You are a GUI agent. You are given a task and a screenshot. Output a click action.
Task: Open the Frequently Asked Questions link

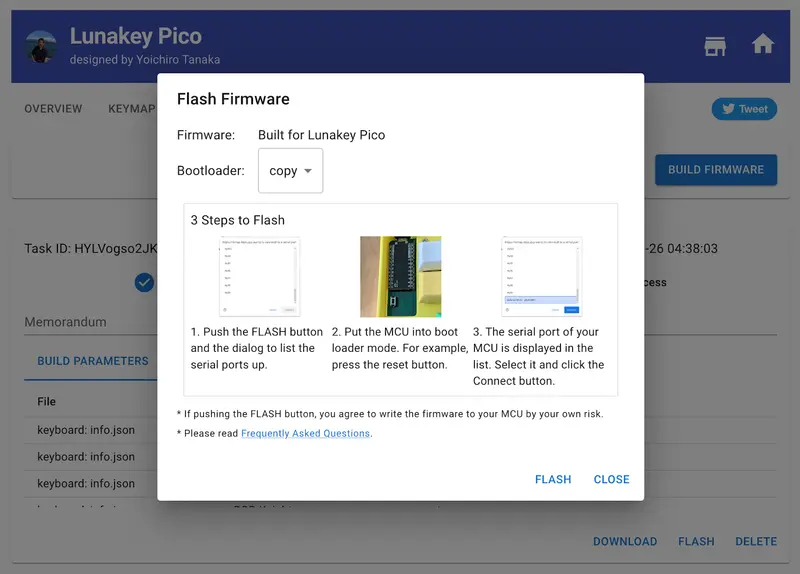305,434
